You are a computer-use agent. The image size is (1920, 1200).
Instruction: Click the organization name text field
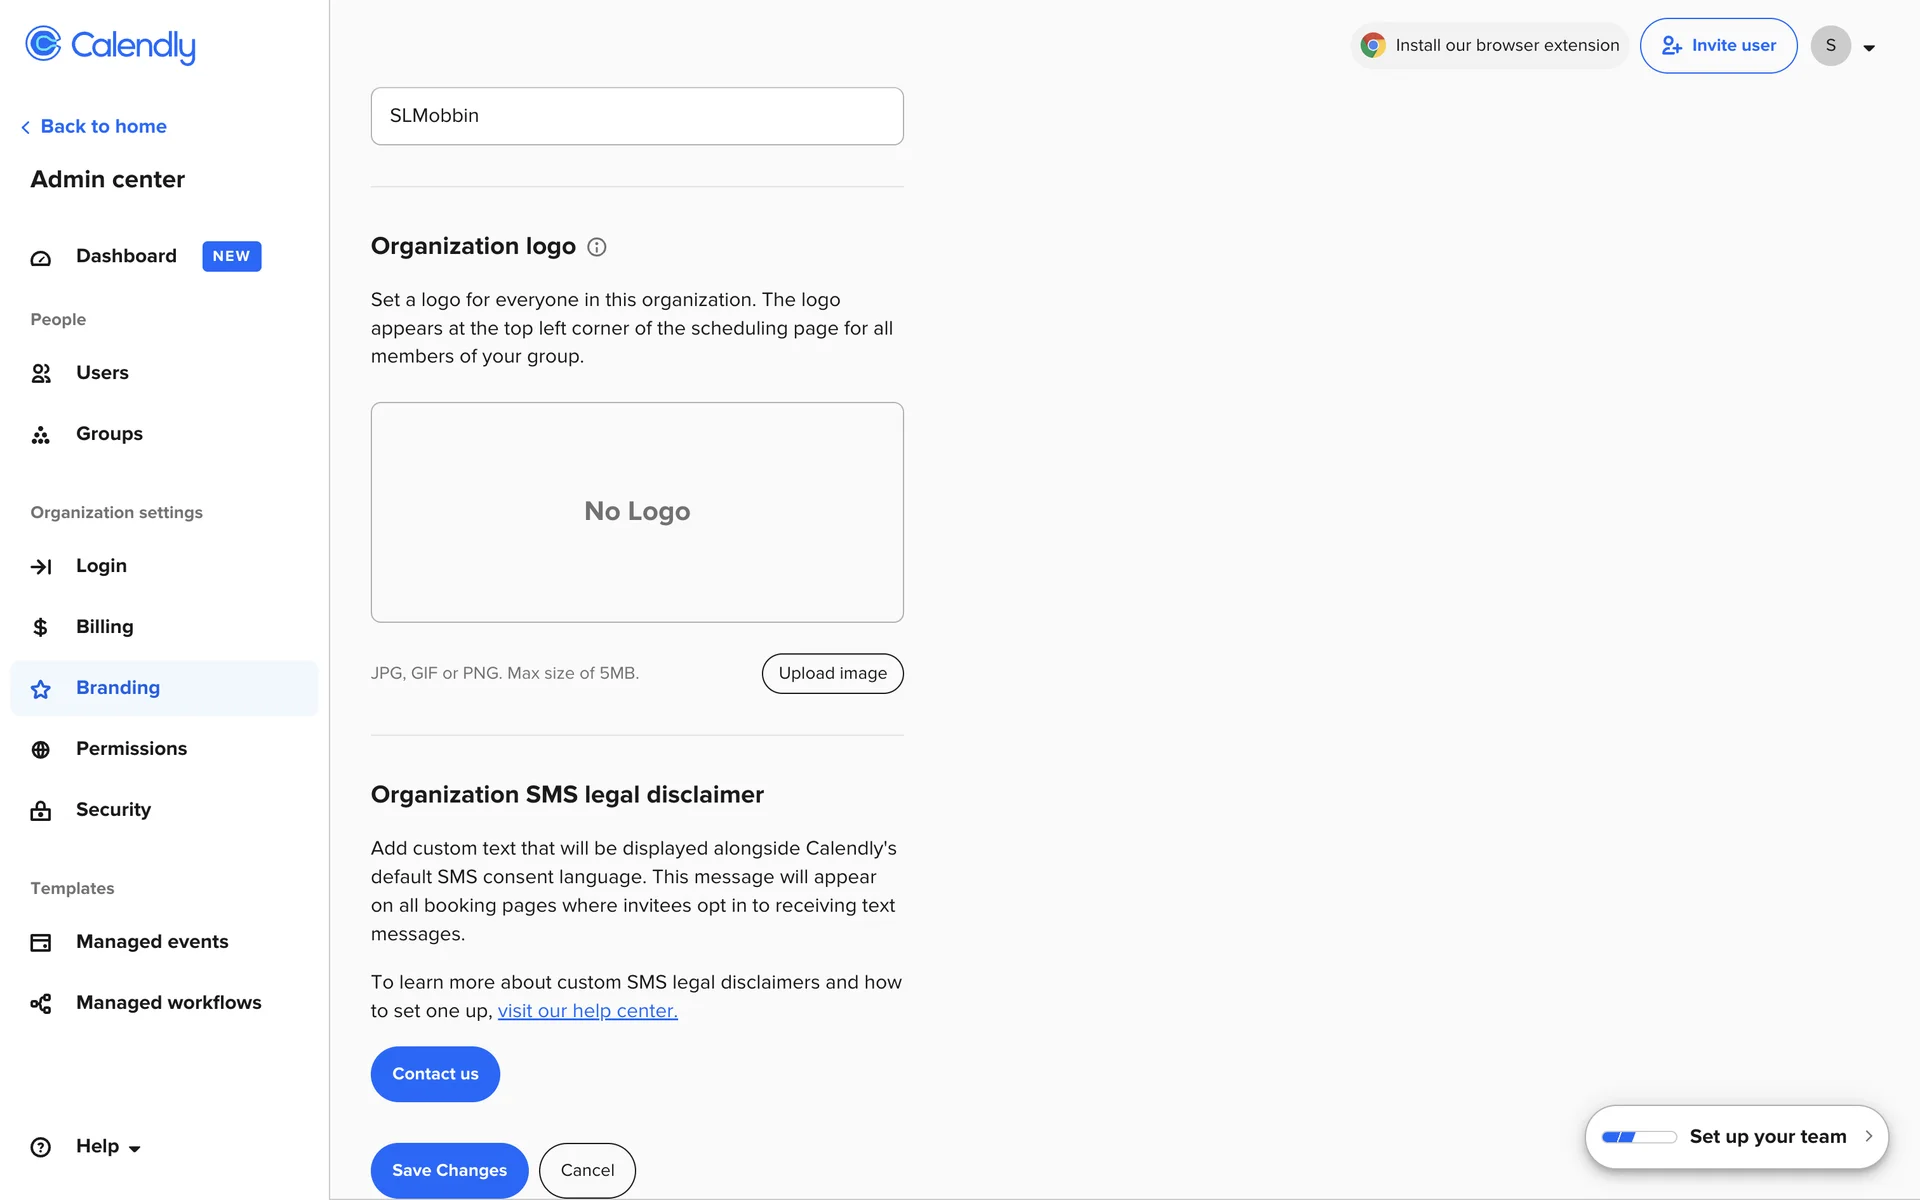pyautogui.click(x=637, y=116)
